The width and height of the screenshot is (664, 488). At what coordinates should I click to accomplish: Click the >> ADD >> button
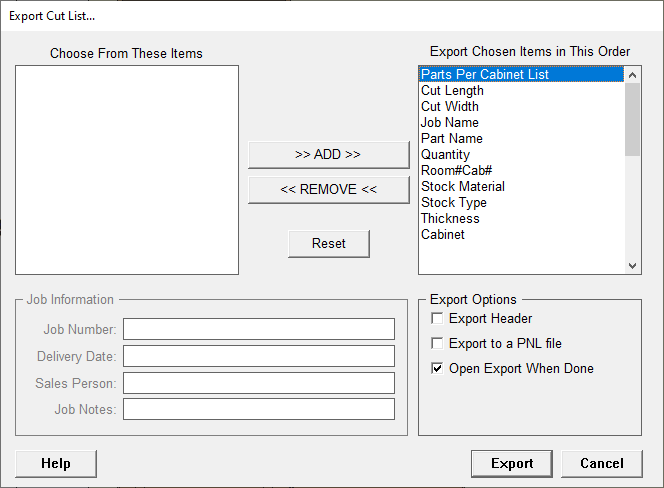click(x=328, y=155)
